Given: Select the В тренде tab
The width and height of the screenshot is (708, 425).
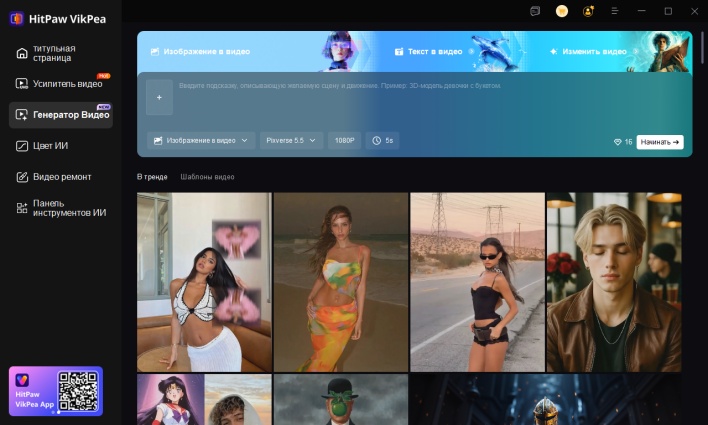Looking at the screenshot, I should [x=153, y=177].
